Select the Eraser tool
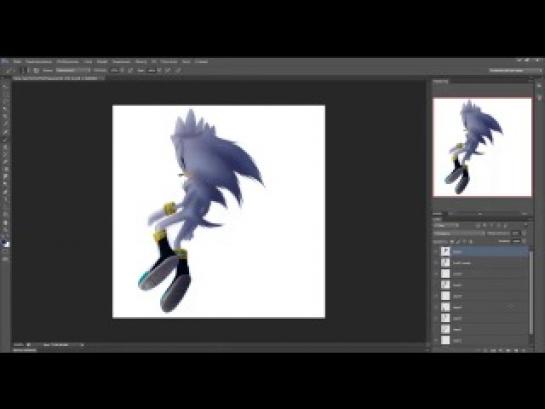 click(x=5, y=162)
